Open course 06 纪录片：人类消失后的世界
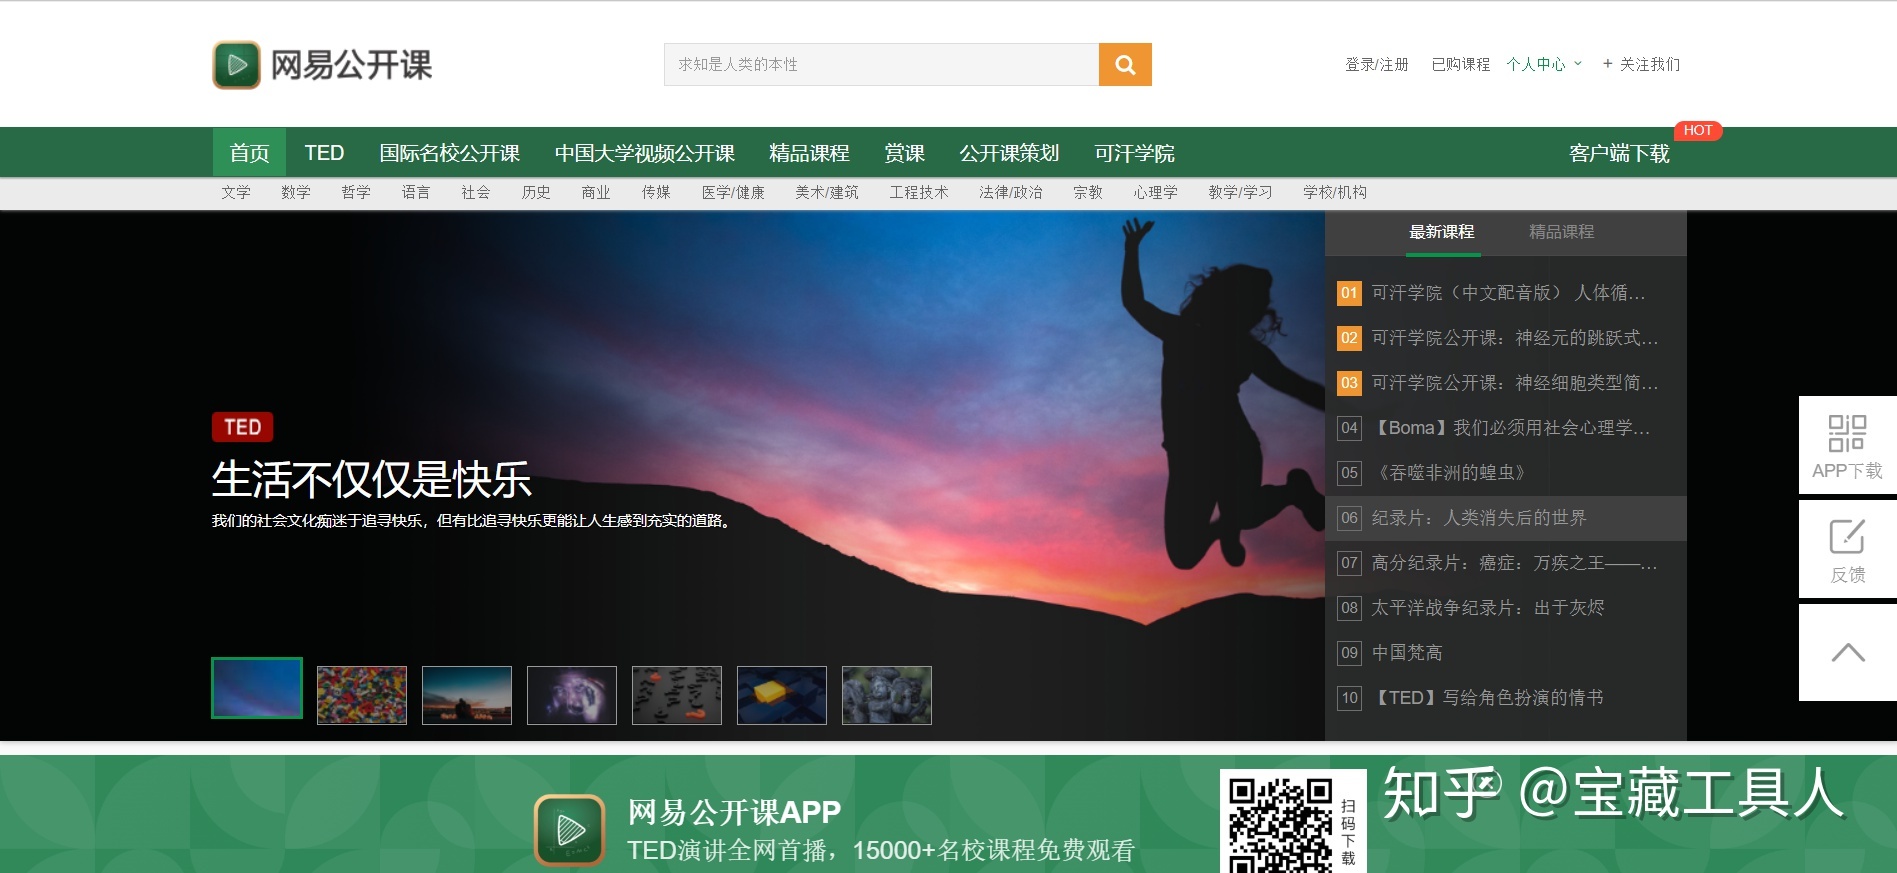 tap(1478, 518)
